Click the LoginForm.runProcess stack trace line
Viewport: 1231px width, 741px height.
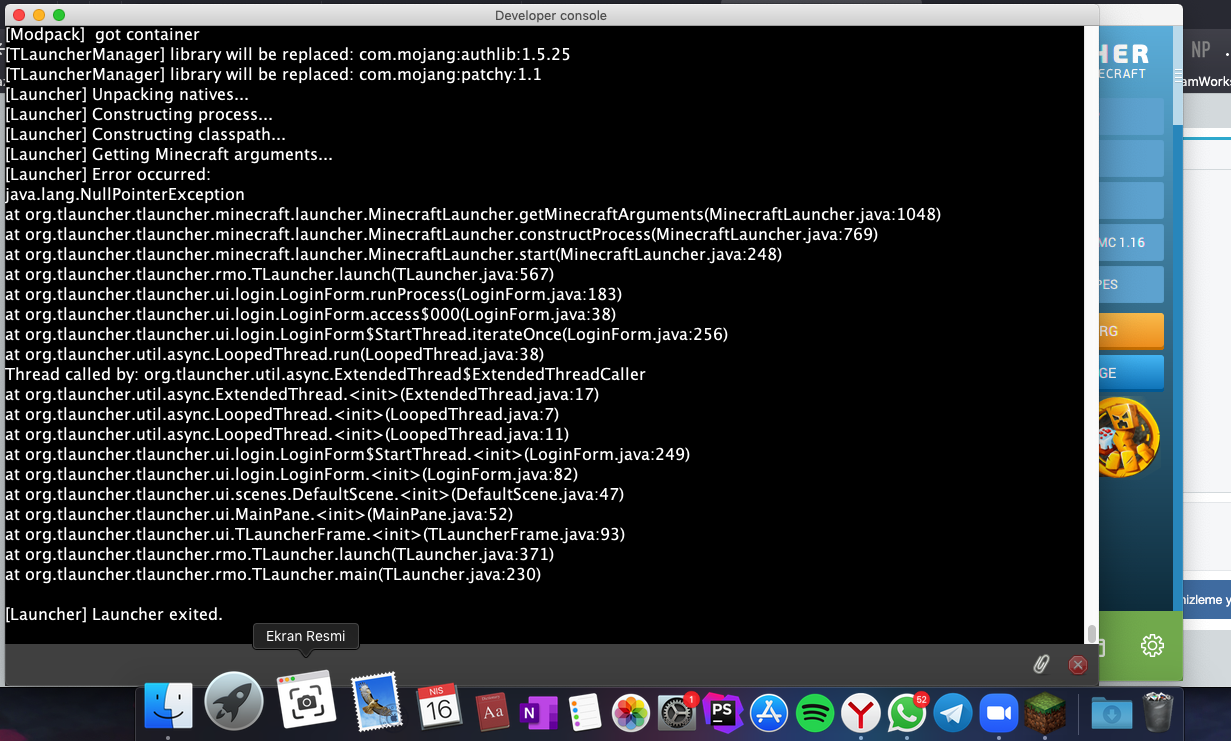point(314,294)
